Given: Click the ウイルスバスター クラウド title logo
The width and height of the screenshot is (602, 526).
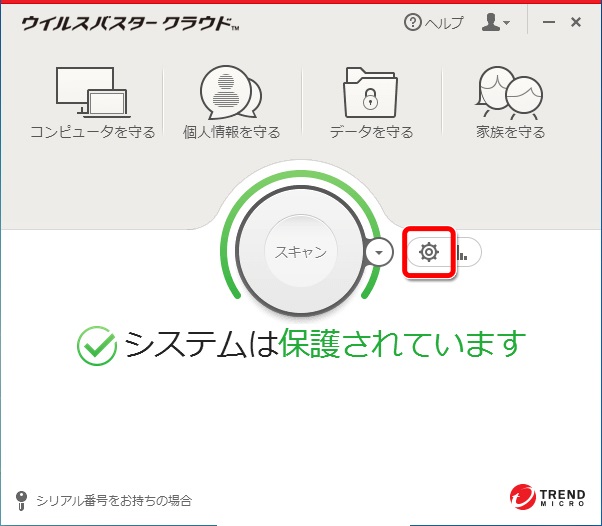Looking at the screenshot, I should point(131,23).
